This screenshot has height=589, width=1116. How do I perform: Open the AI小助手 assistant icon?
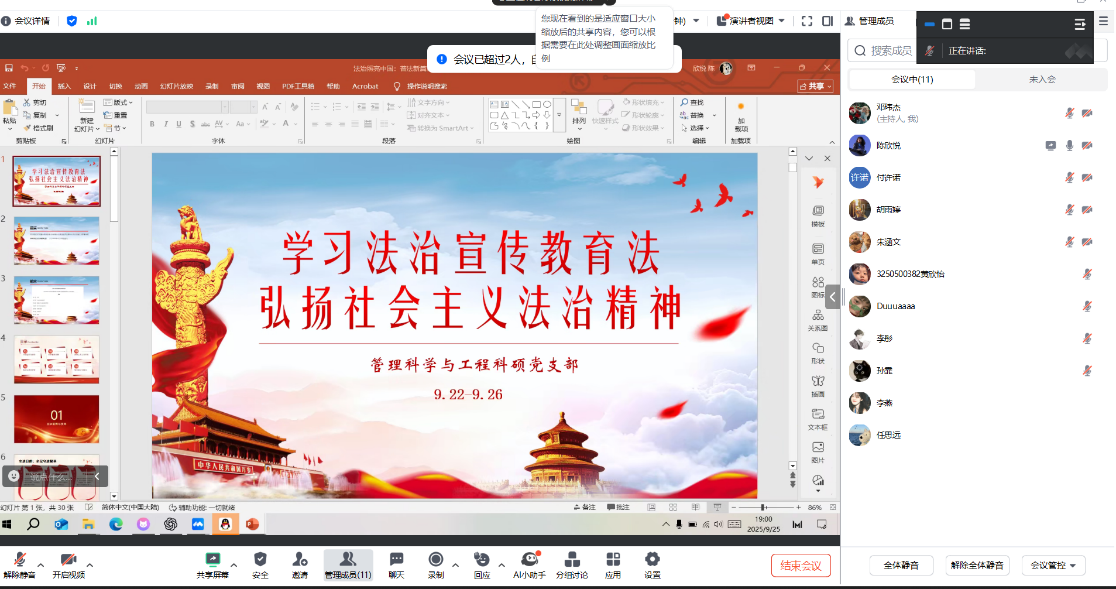[x=529, y=560]
